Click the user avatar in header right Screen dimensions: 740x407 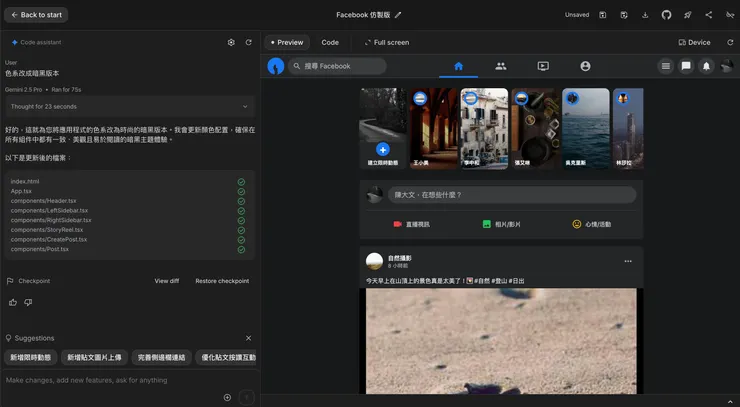point(727,66)
